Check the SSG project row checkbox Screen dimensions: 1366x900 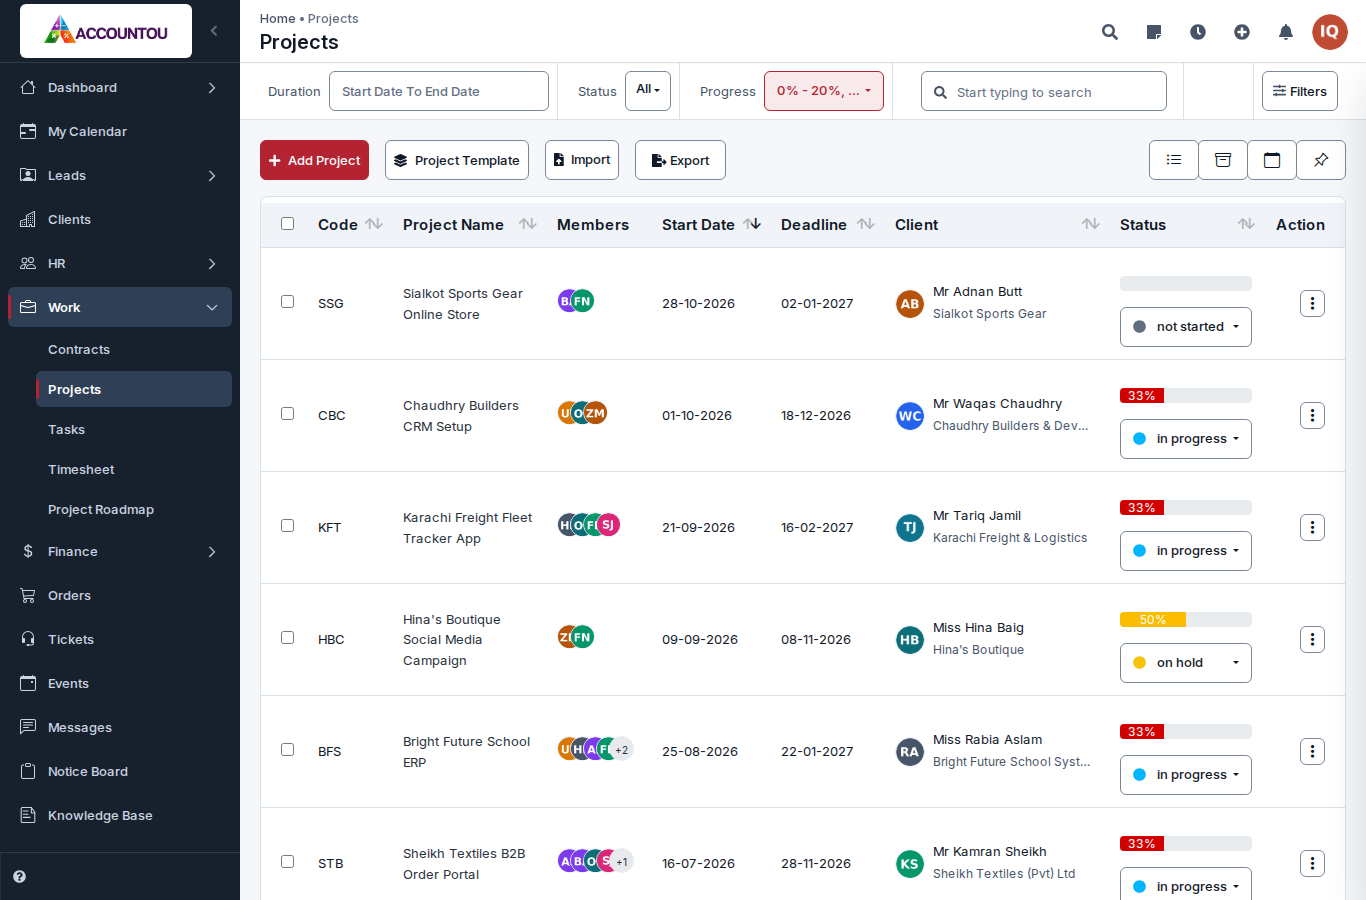click(x=288, y=302)
